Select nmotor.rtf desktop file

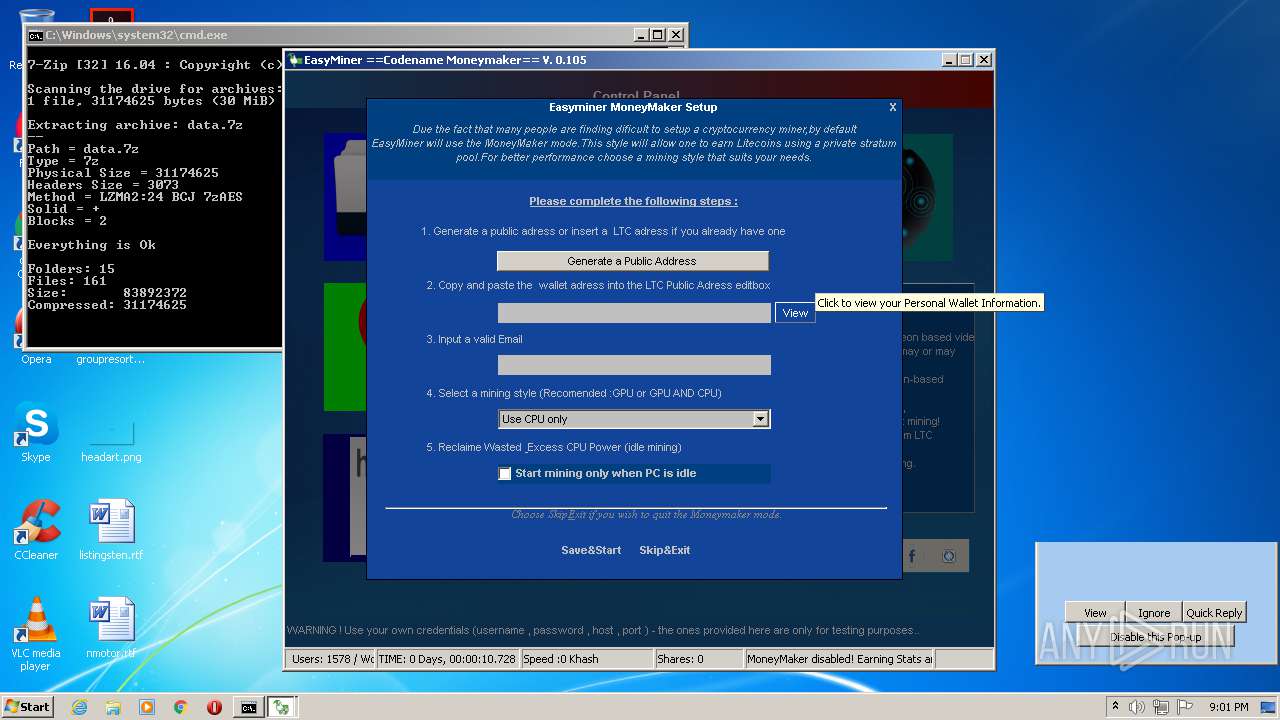coord(111,630)
